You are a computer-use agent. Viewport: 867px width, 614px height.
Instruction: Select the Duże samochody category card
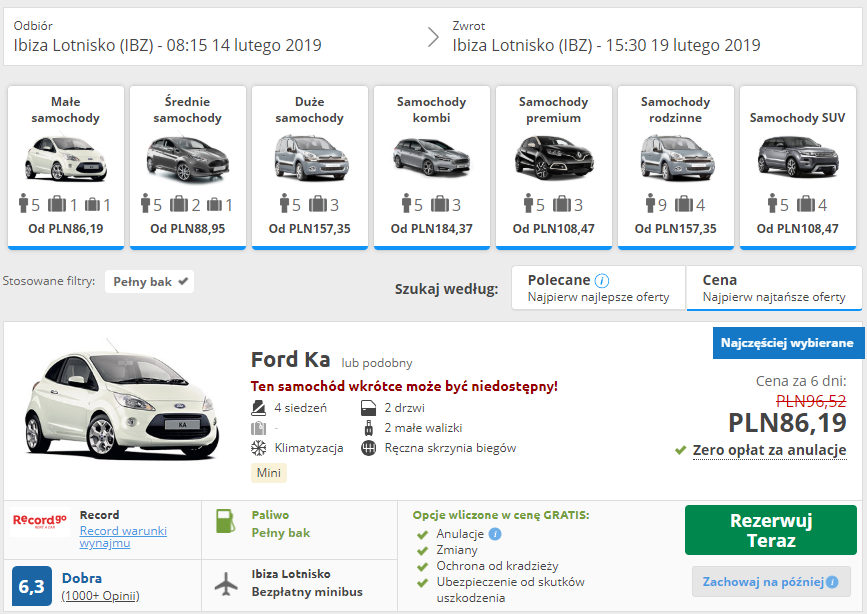pyautogui.click(x=310, y=167)
